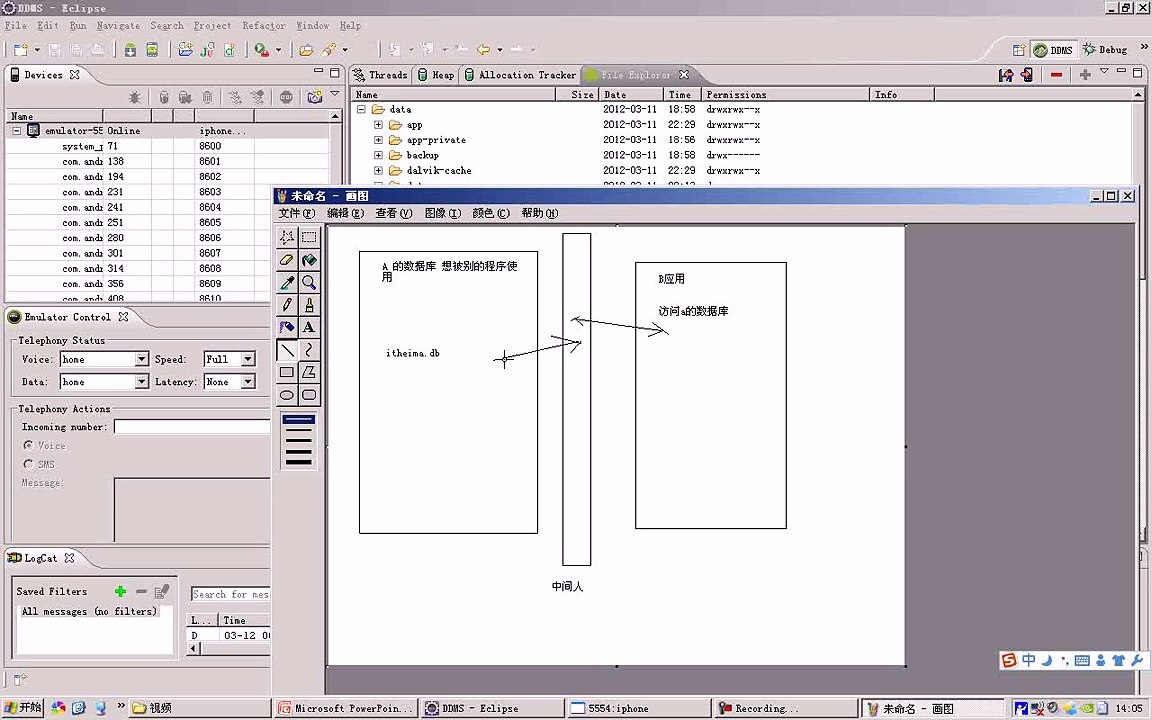The image size is (1152, 720).
Task: Select the Polygon tool in Paint
Action: [309, 372]
